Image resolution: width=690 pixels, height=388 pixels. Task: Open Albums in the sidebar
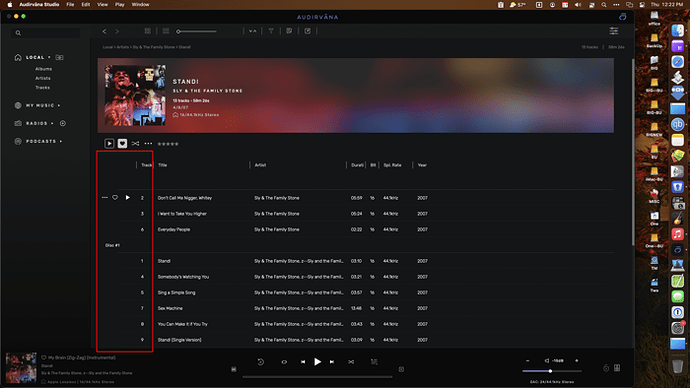click(x=44, y=69)
